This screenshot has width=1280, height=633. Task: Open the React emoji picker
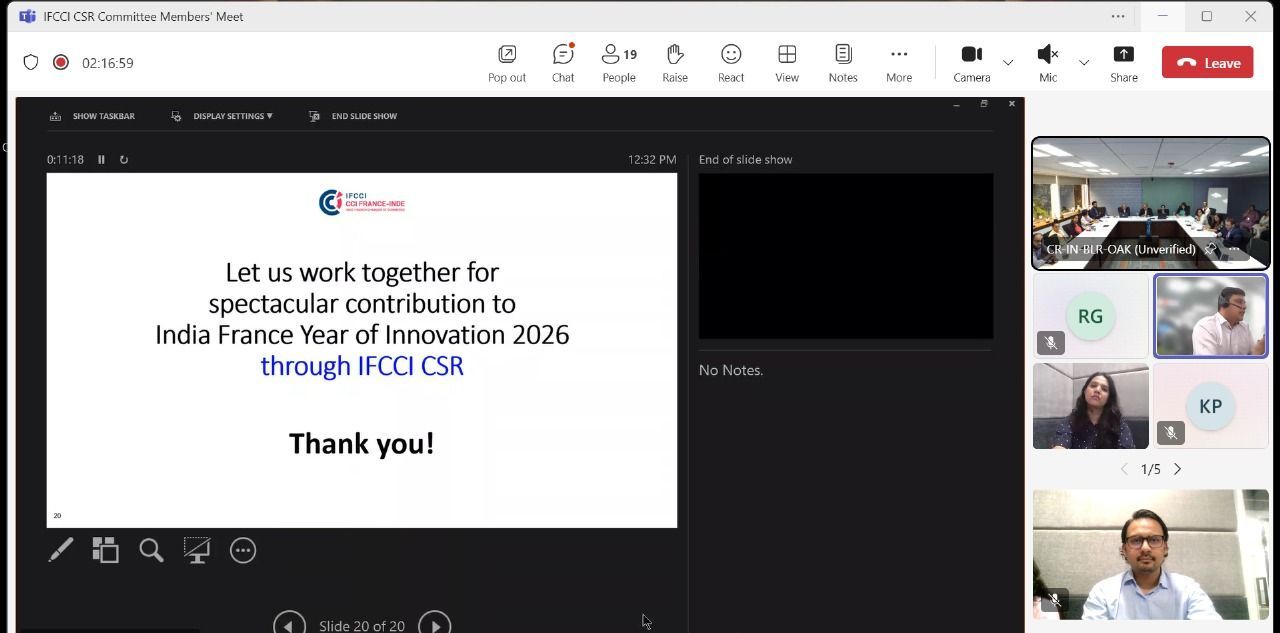[731, 62]
